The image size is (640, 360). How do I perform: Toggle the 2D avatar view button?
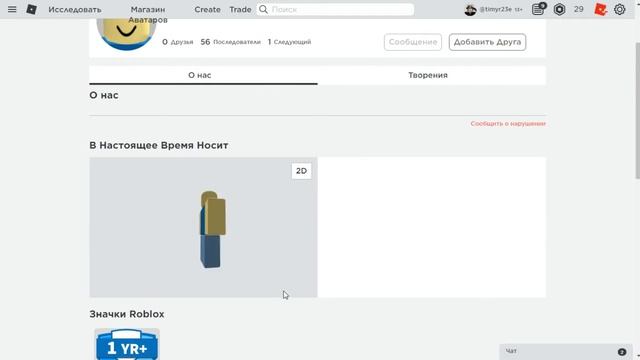[x=301, y=171]
